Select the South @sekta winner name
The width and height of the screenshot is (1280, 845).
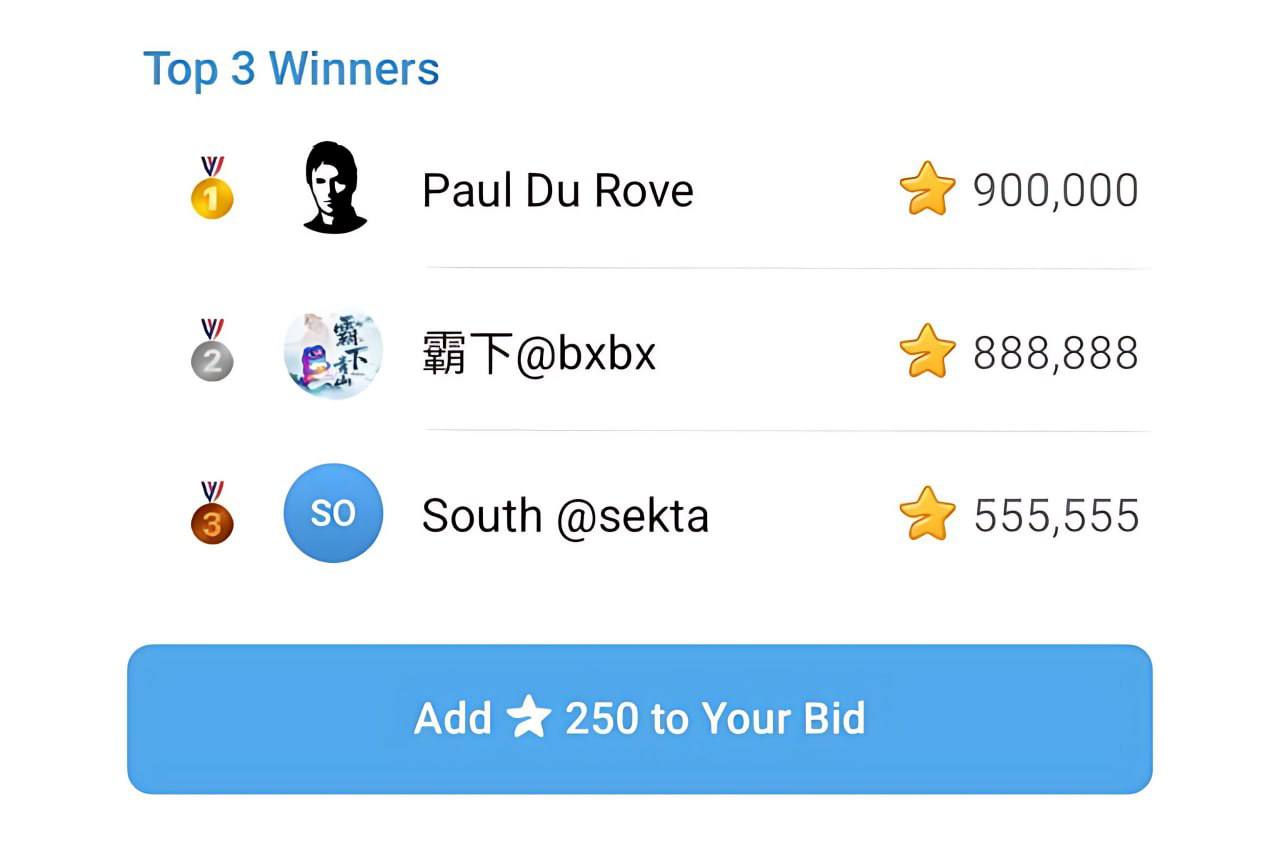565,516
